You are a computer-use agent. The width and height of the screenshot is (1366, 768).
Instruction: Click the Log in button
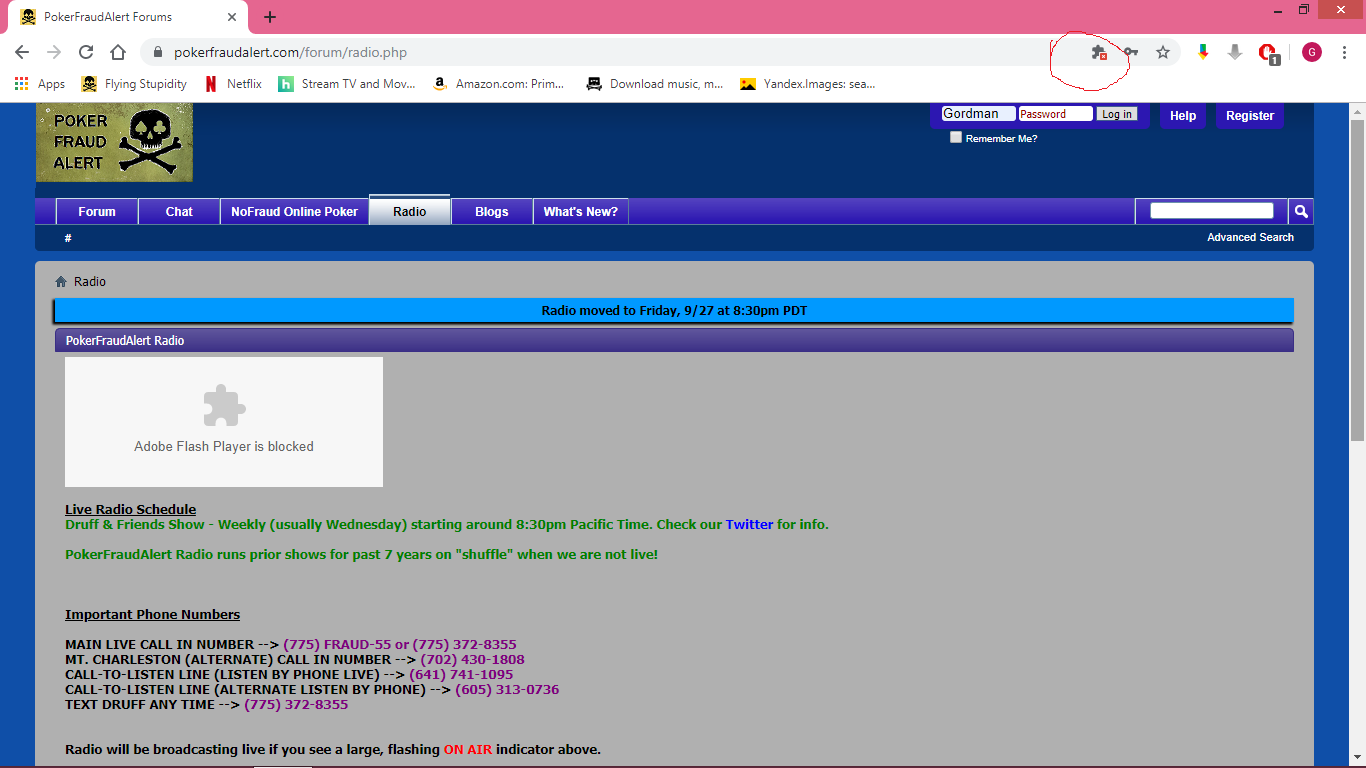click(1117, 114)
